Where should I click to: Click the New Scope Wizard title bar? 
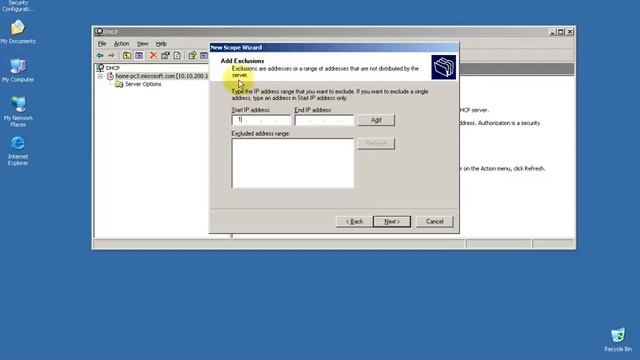334,47
